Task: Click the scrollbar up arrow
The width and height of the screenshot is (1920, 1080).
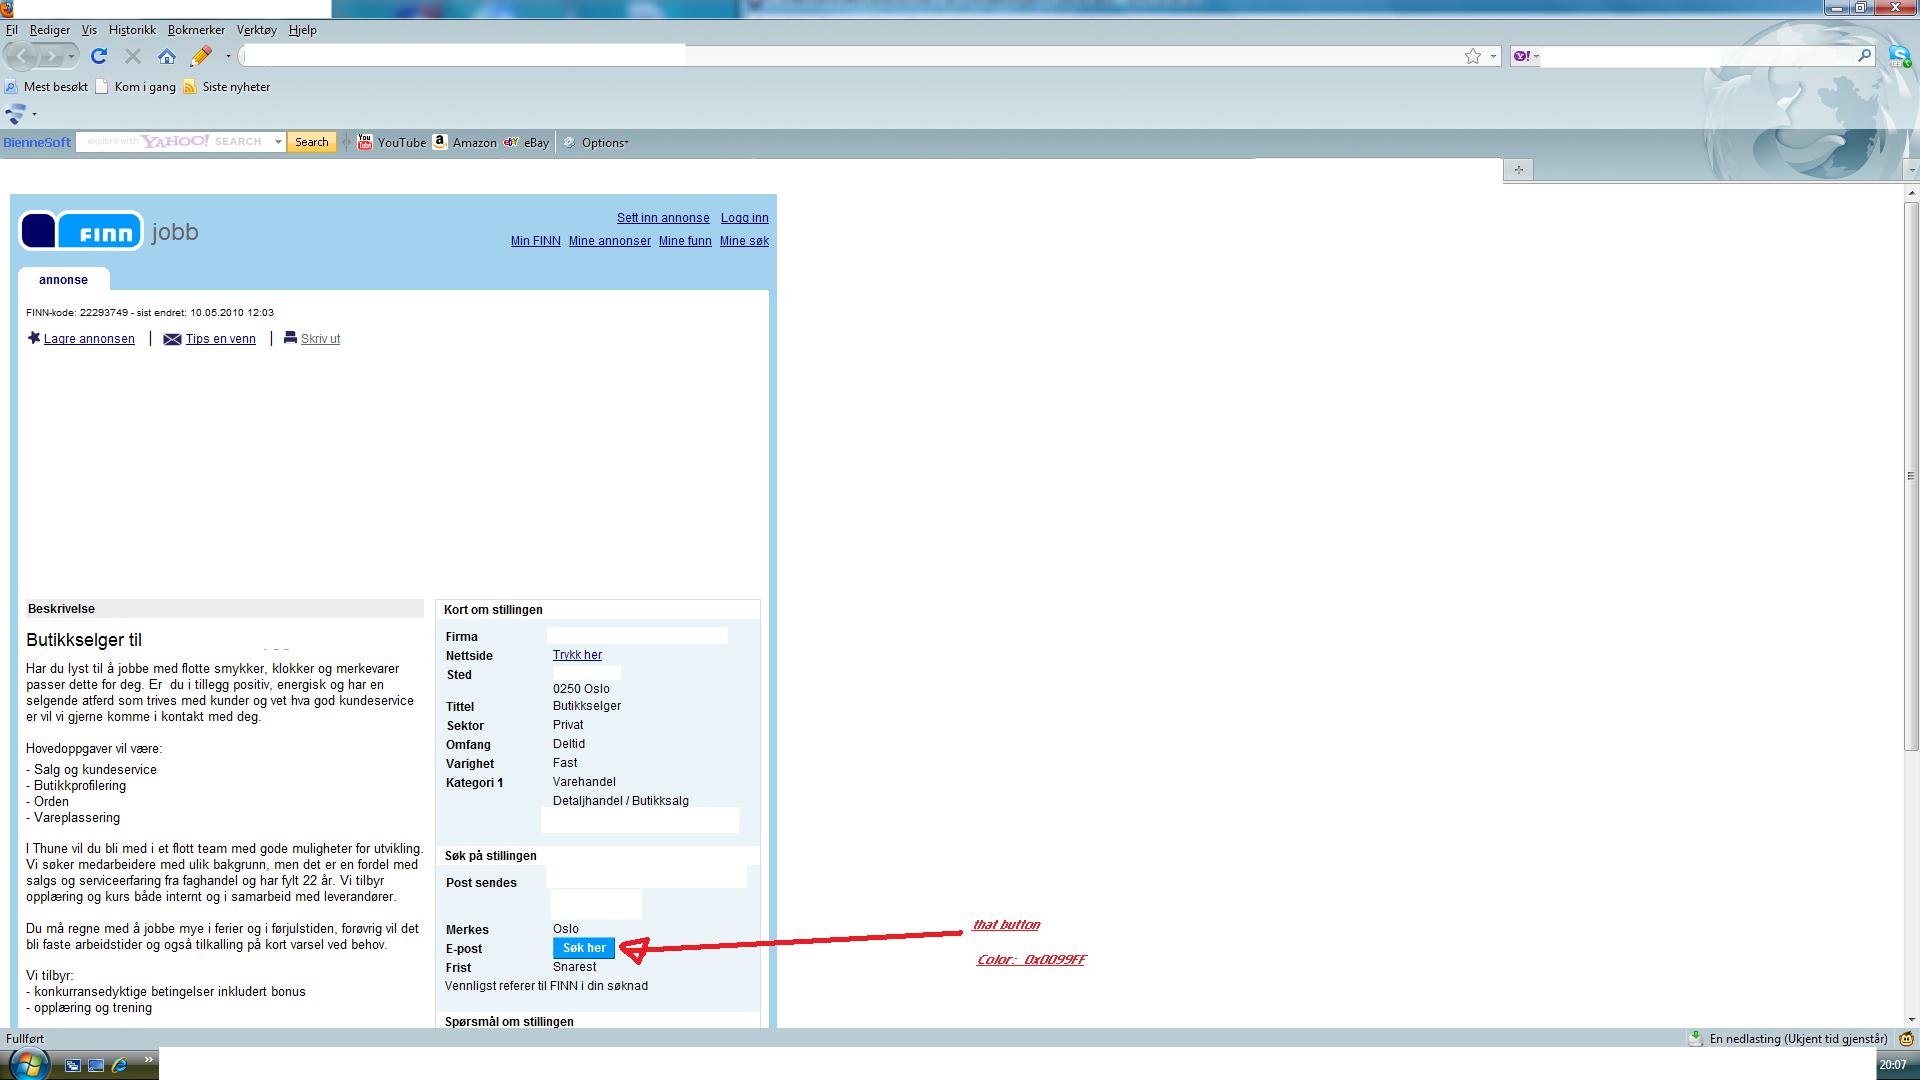Action: (1911, 193)
